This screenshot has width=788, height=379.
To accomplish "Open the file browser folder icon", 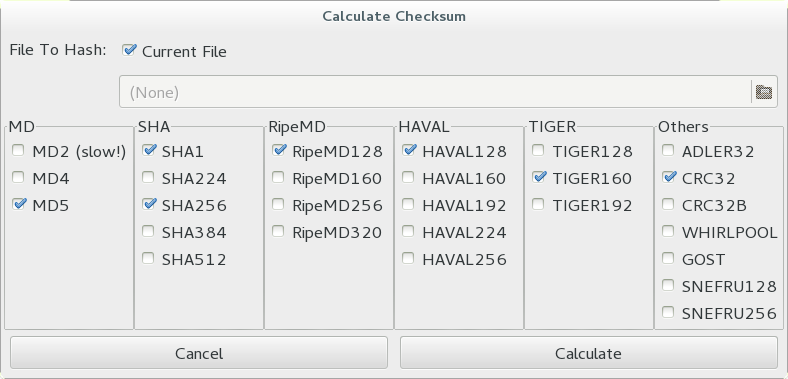I will pyautogui.click(x=764, y=92).
